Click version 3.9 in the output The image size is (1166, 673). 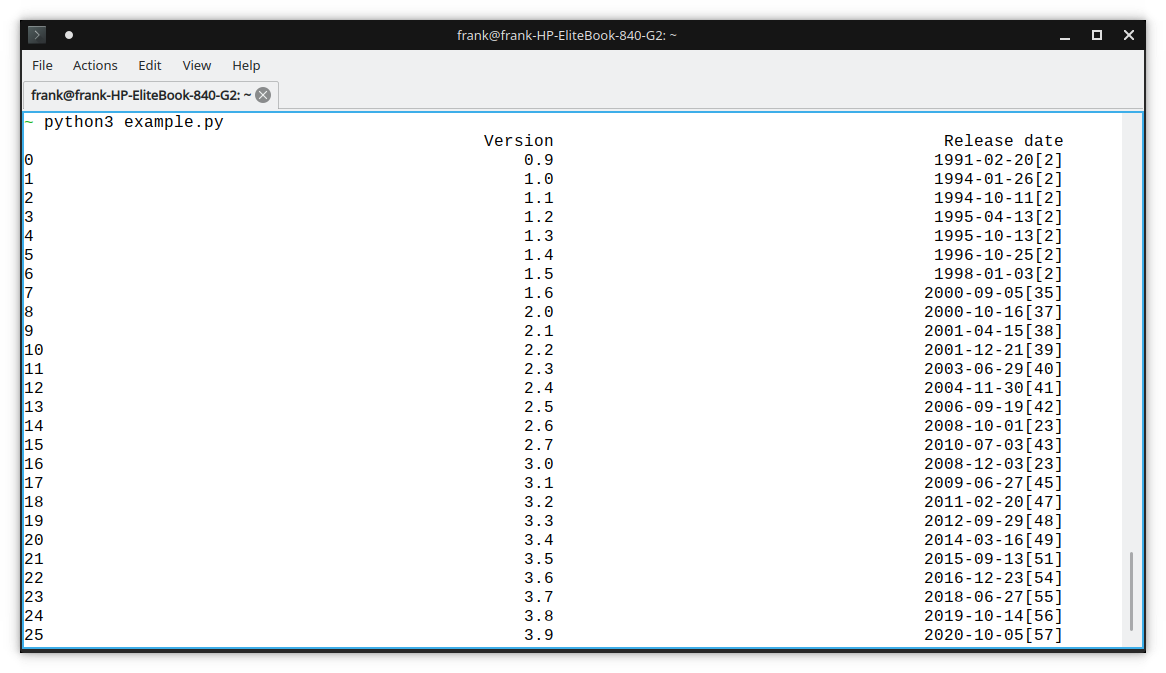coord(538,634)
